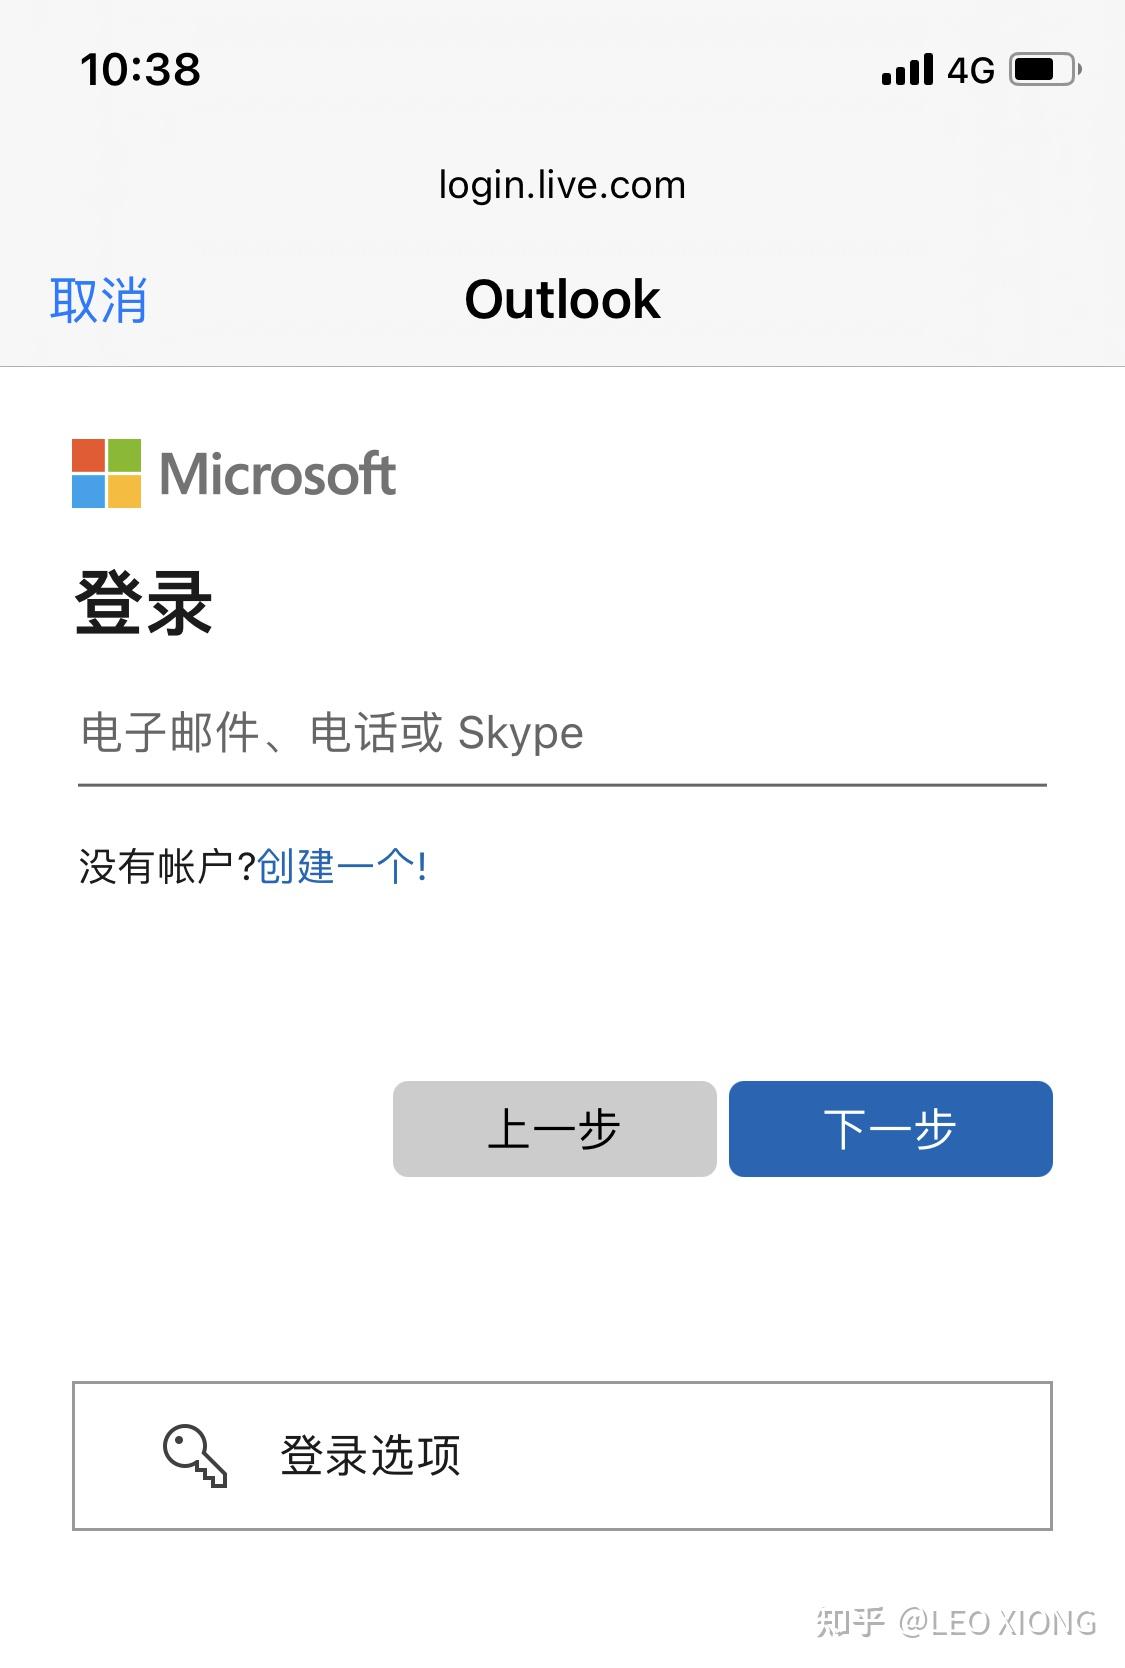Click the blue square of the Microsoft logo
The height and width of the screenshot is (1668, 1125).
point(88,492)
